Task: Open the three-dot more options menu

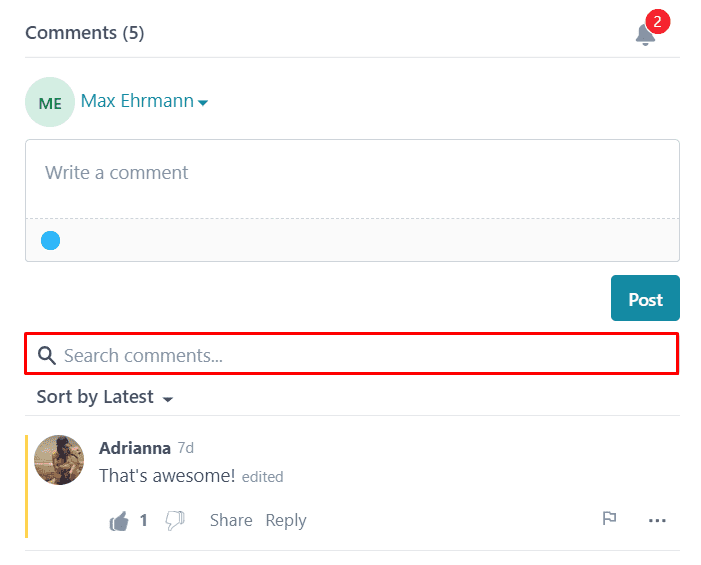Action: point(657,520)
